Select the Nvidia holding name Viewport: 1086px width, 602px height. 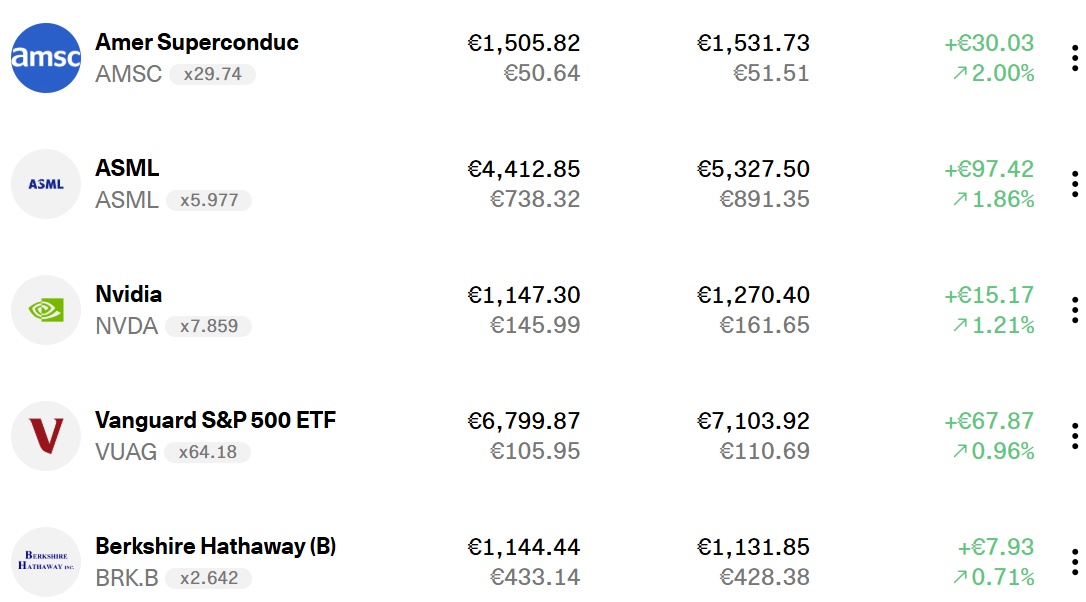(128, 294)
